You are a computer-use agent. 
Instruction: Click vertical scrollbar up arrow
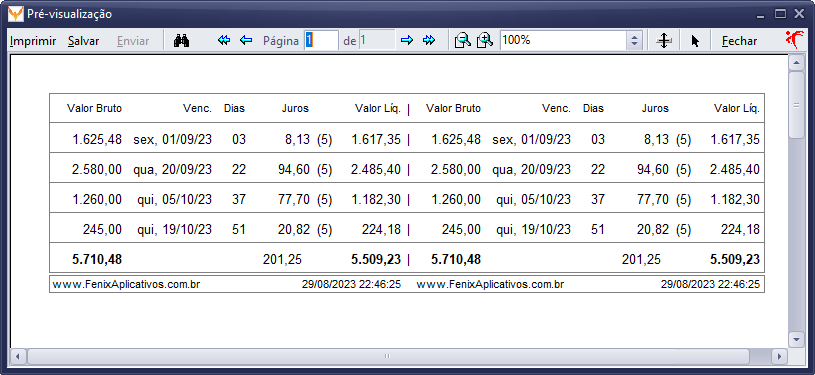point(796,63)
